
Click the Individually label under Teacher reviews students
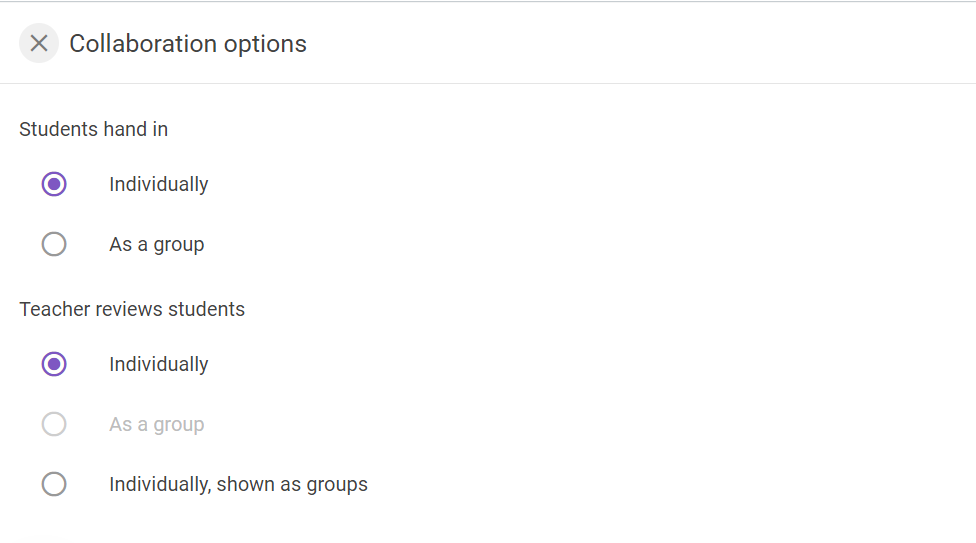[159, 364]
